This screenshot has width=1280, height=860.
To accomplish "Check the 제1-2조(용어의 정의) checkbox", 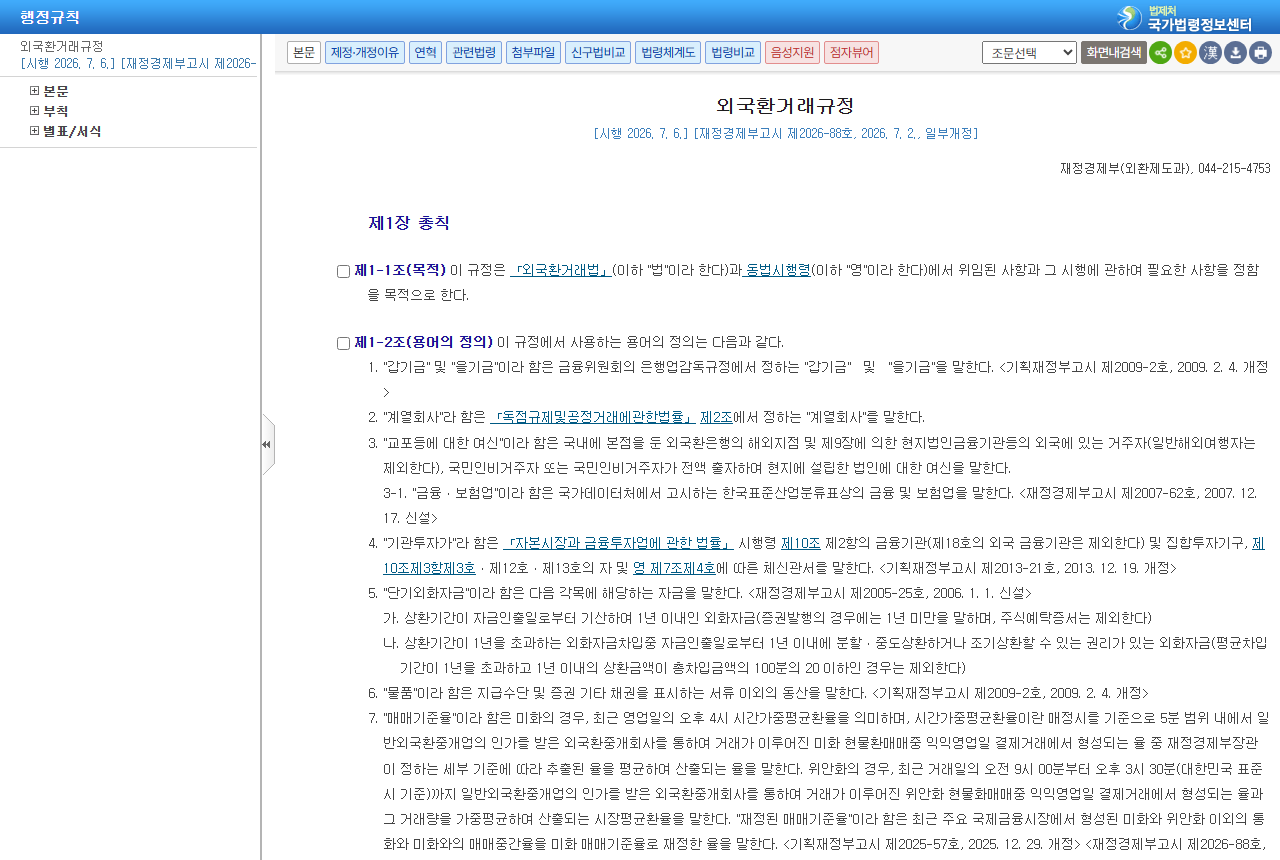I will [x=343, y=343].
